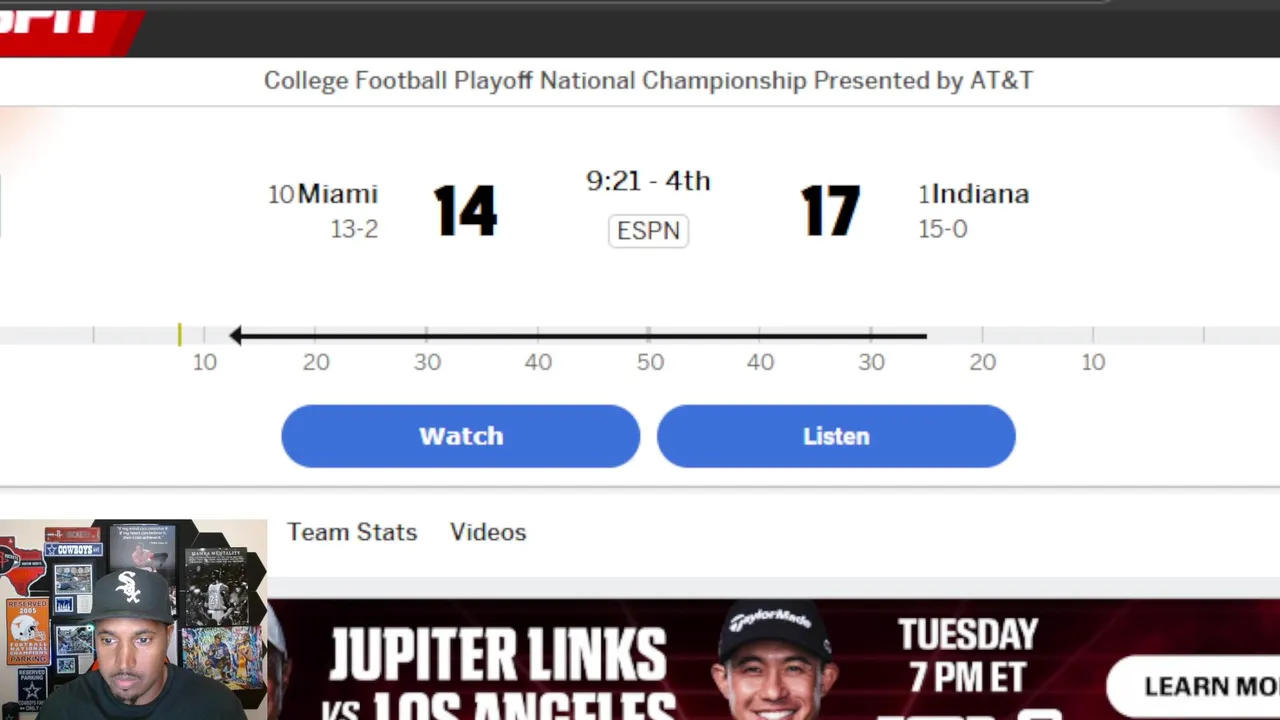The height and width of the screenshot is (720, 1280).
Task: Open the Videos tab
Action: [x=488, y=532]
